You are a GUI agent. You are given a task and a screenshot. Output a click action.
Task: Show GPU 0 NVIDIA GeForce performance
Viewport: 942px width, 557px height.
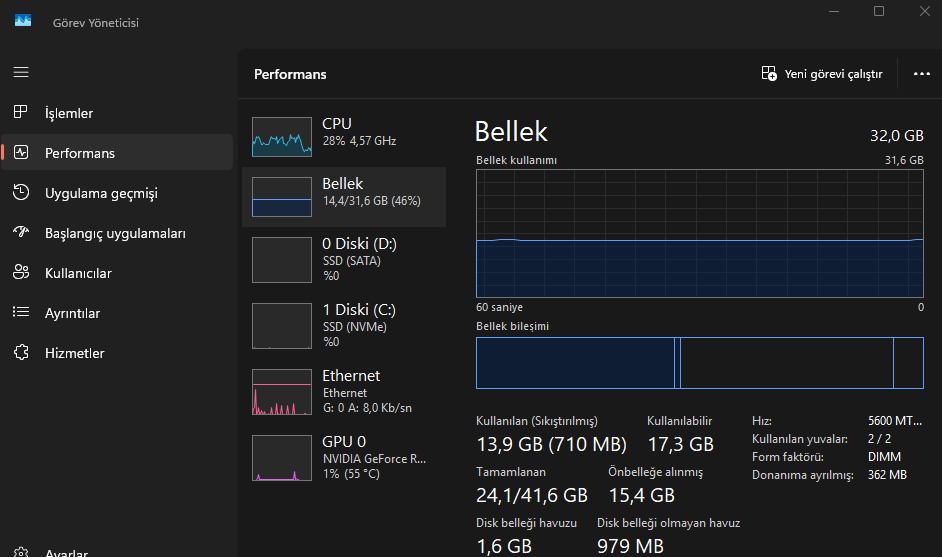pos(282,458)
